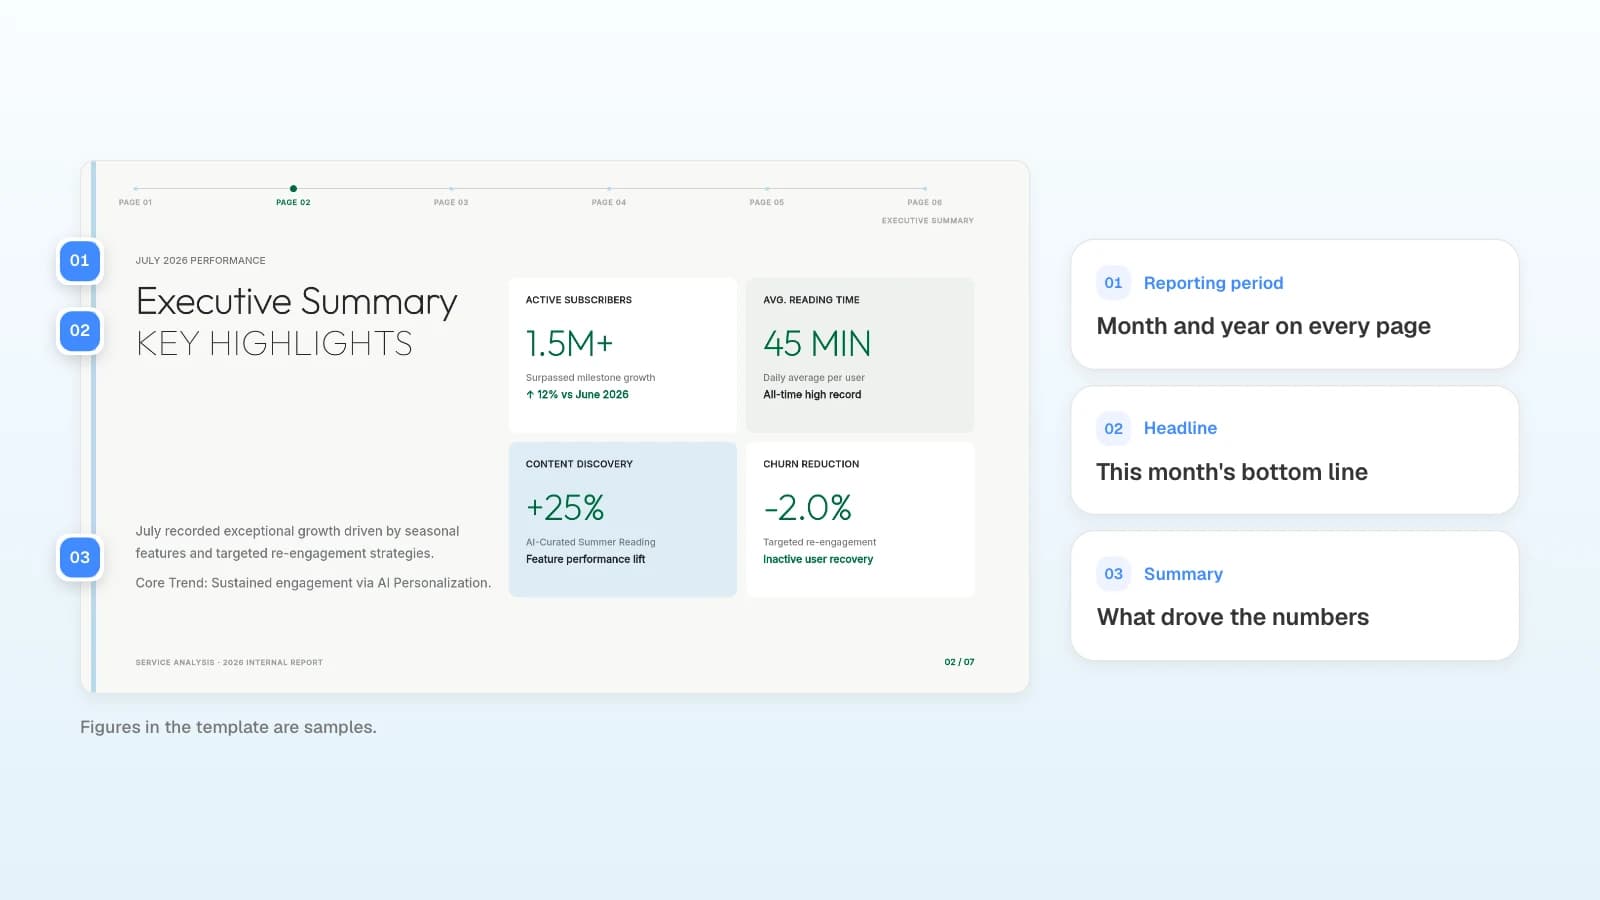Click the Feature performance lift note

pos(586,559)
